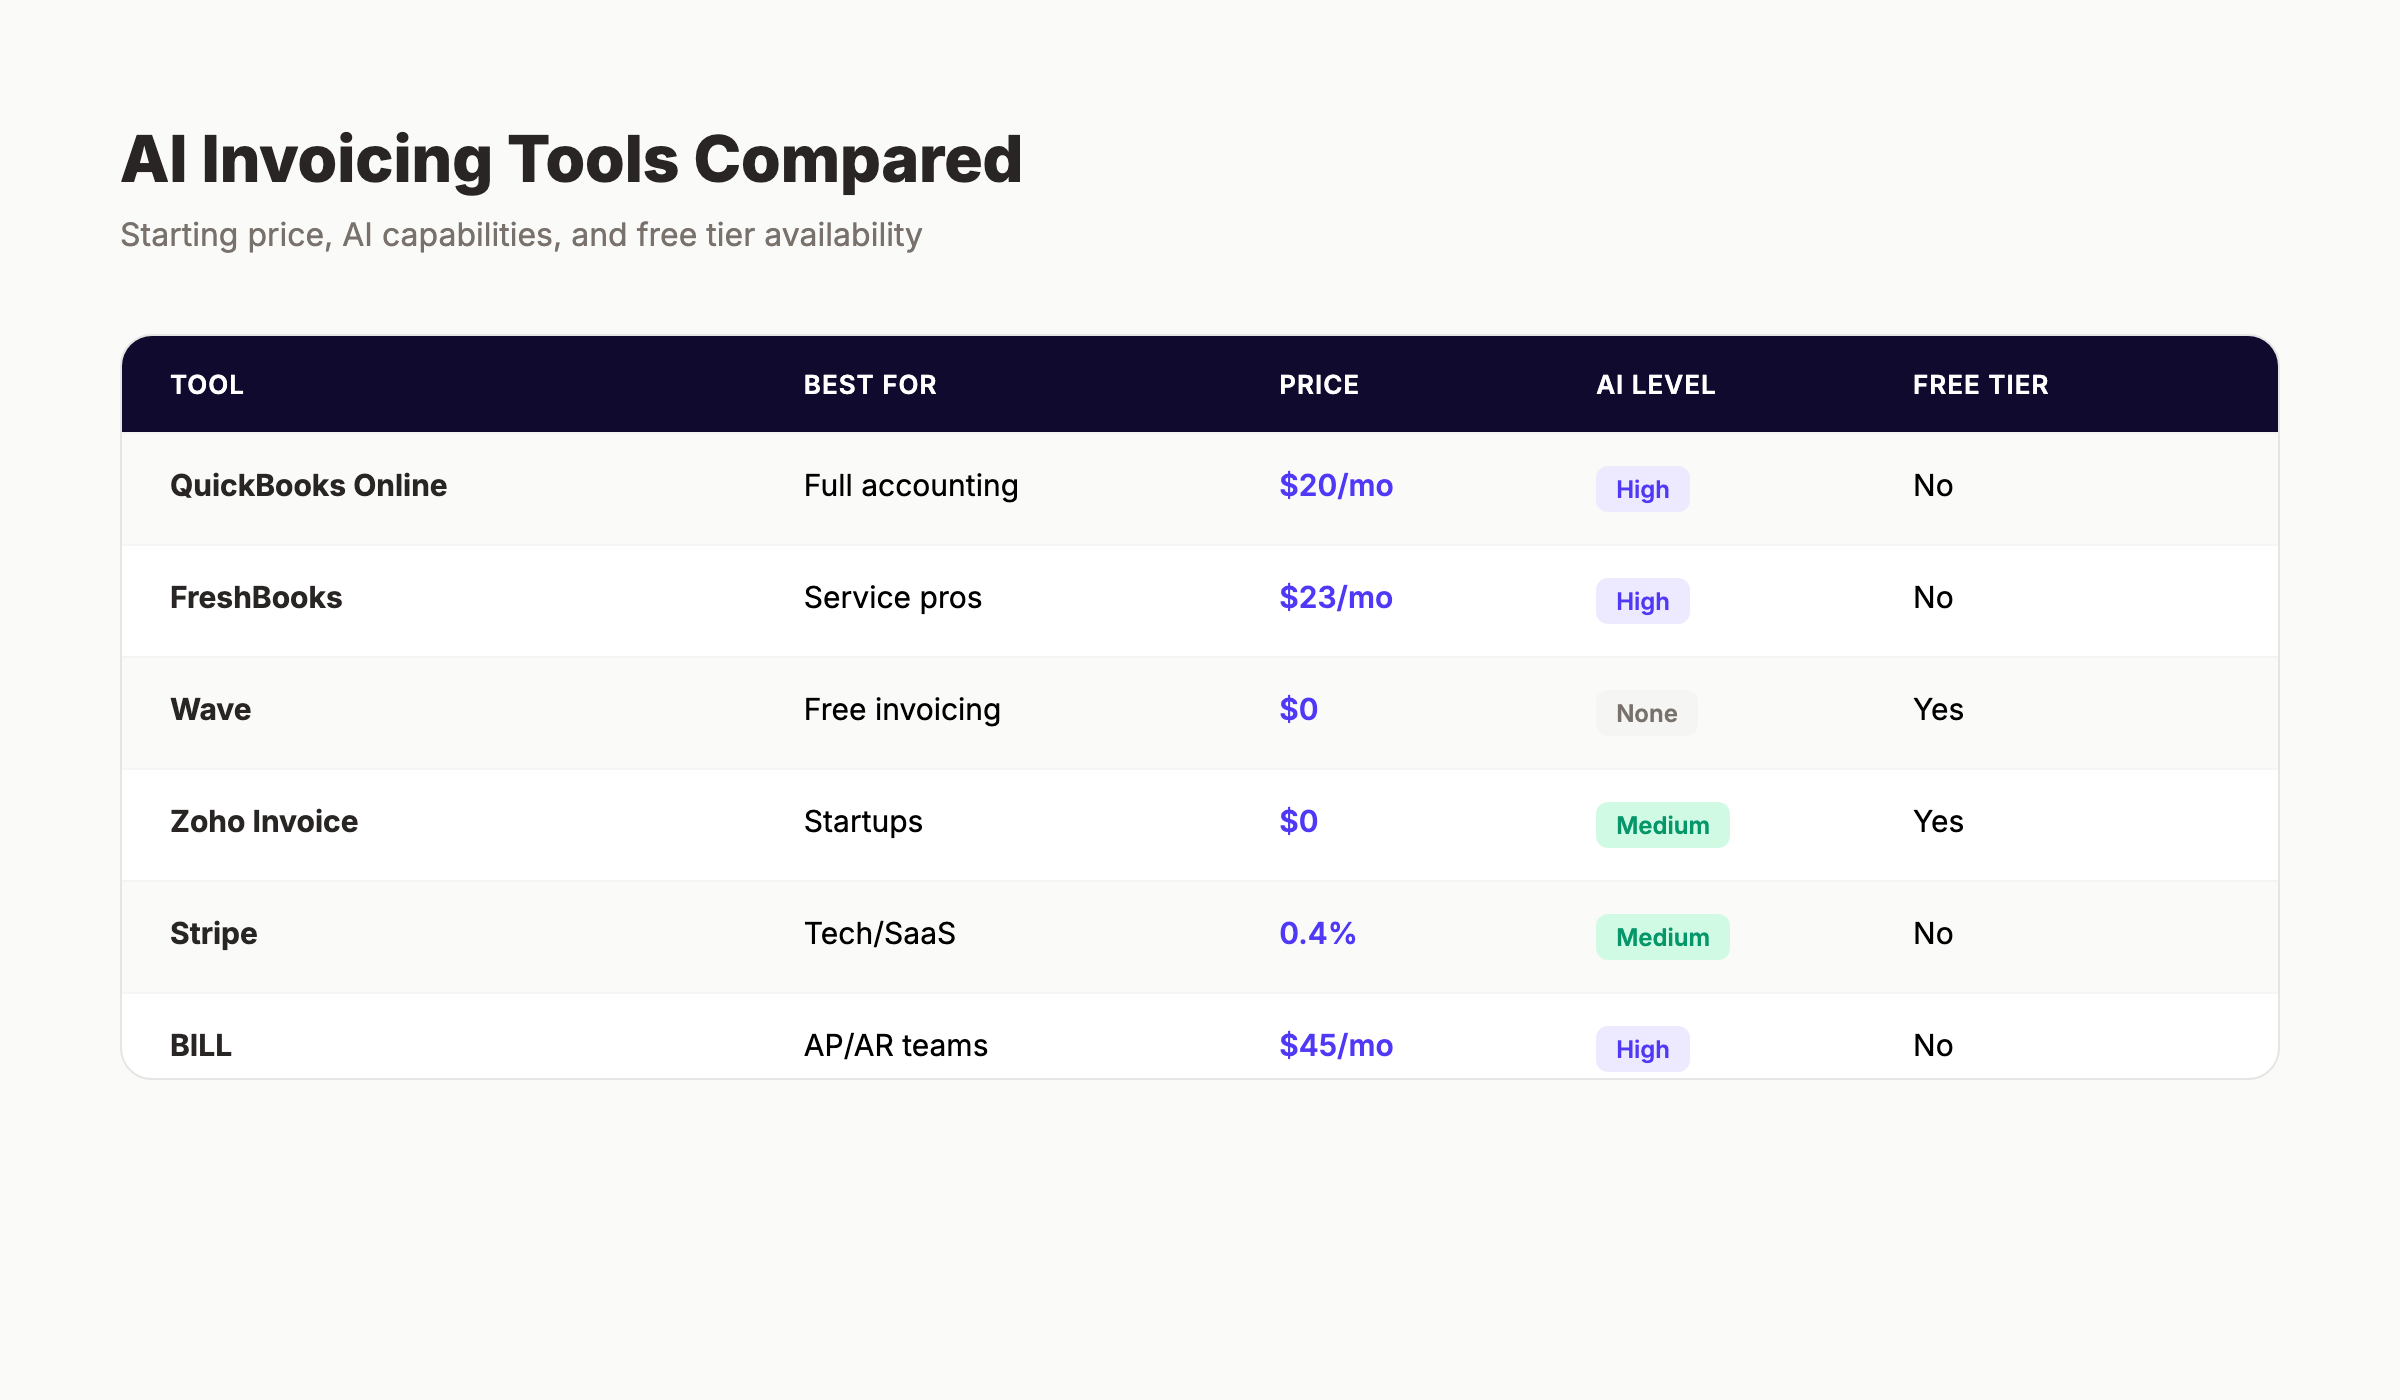This screenshot has width=2400, height=1400.
Task: Click the 0.4% price
Action: click(1318, 934)
